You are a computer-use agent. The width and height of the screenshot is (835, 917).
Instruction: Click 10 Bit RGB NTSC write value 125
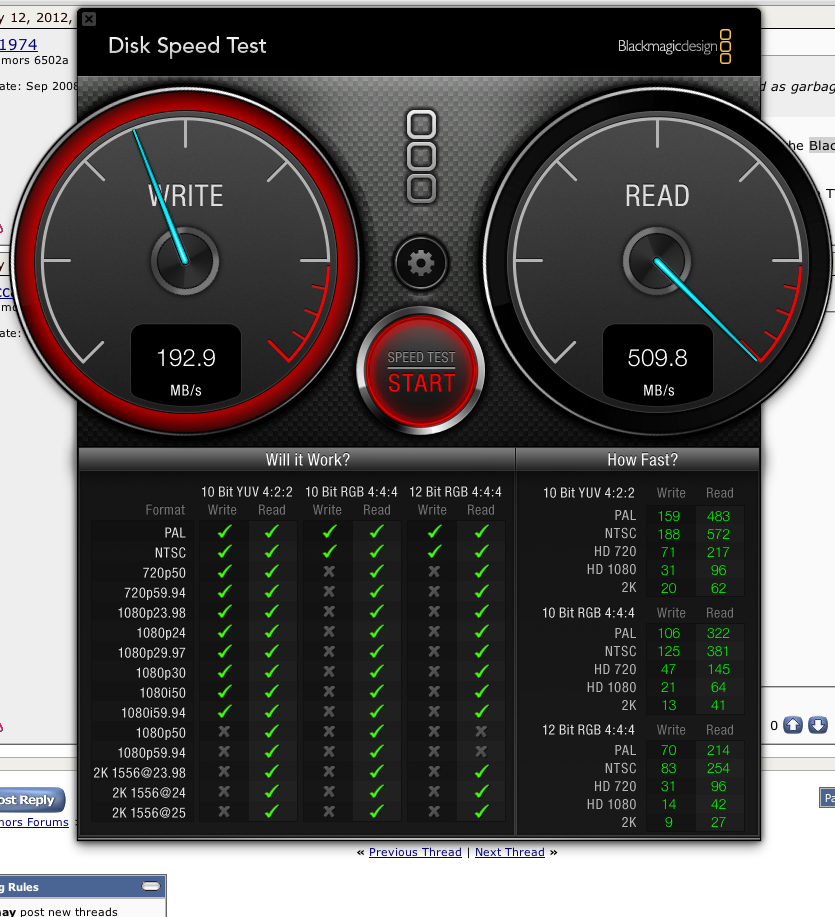coord(668,651)
